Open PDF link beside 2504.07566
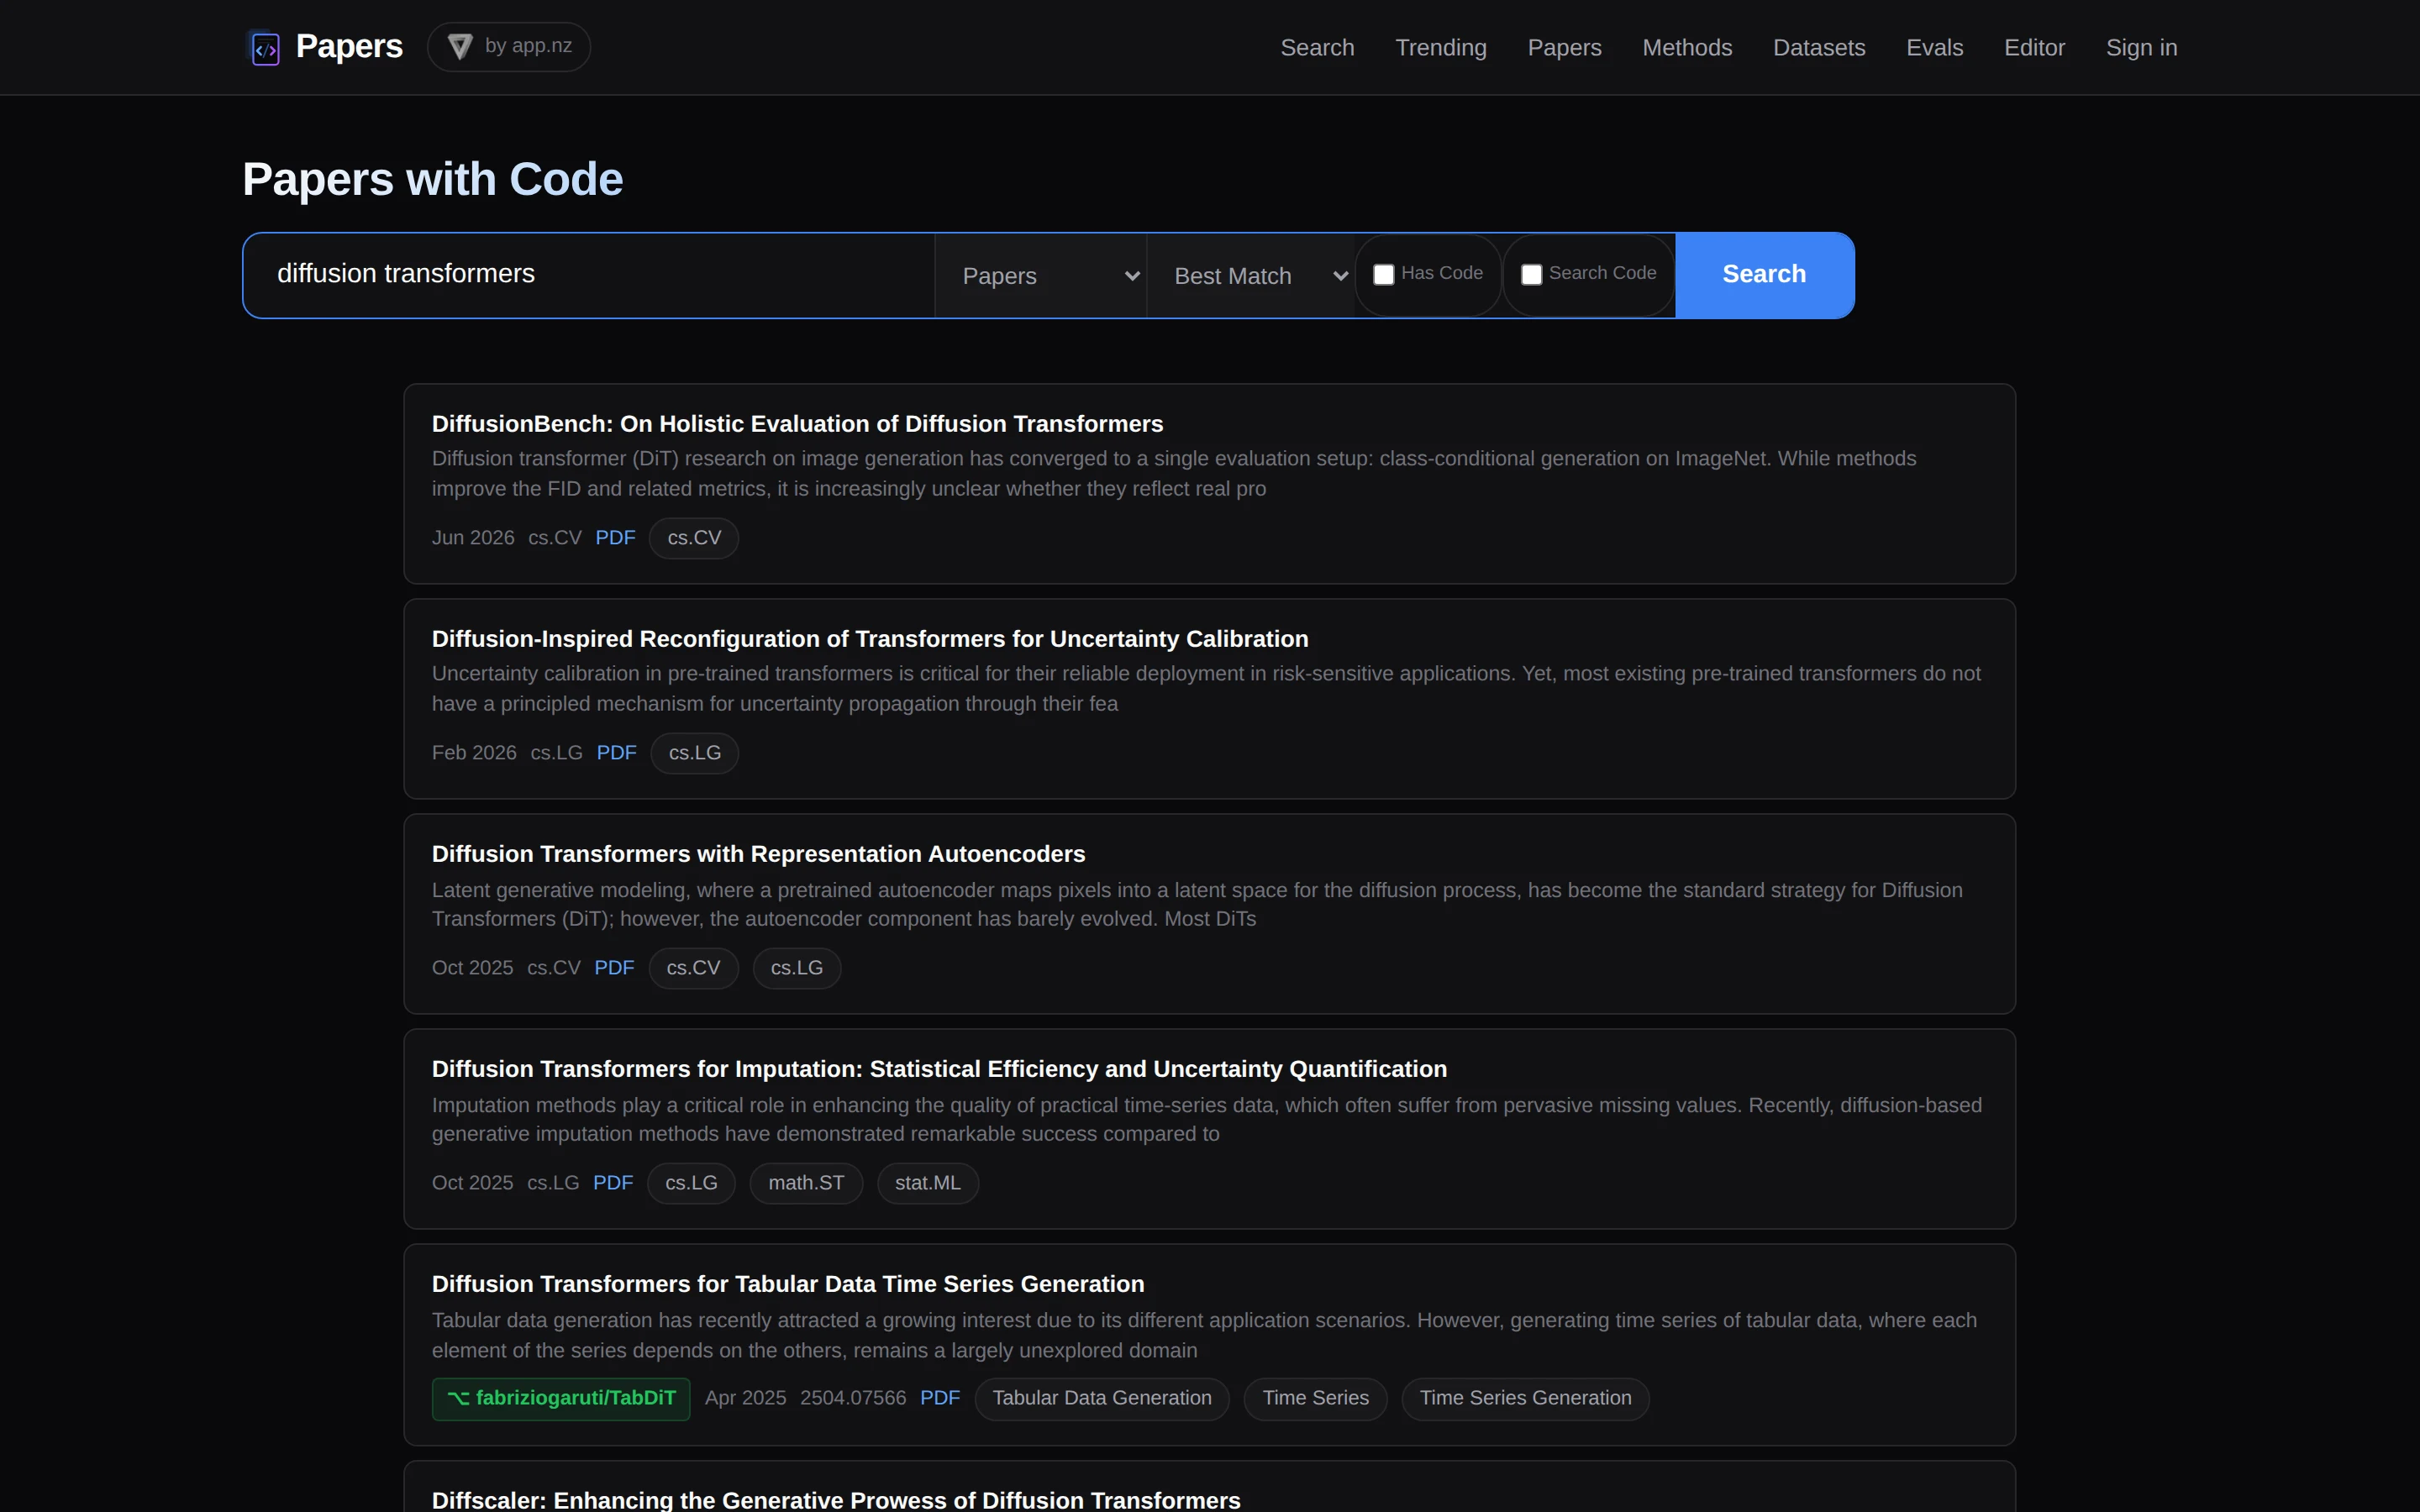 940,1398
